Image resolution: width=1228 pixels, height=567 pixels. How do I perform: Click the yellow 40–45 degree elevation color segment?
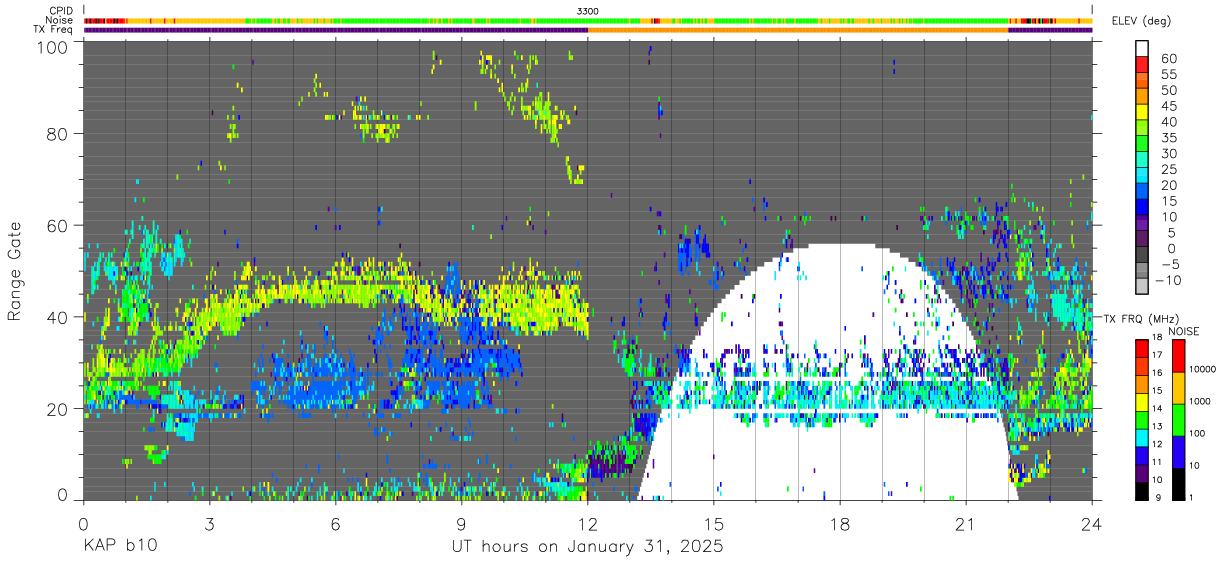click(1142, 113)
